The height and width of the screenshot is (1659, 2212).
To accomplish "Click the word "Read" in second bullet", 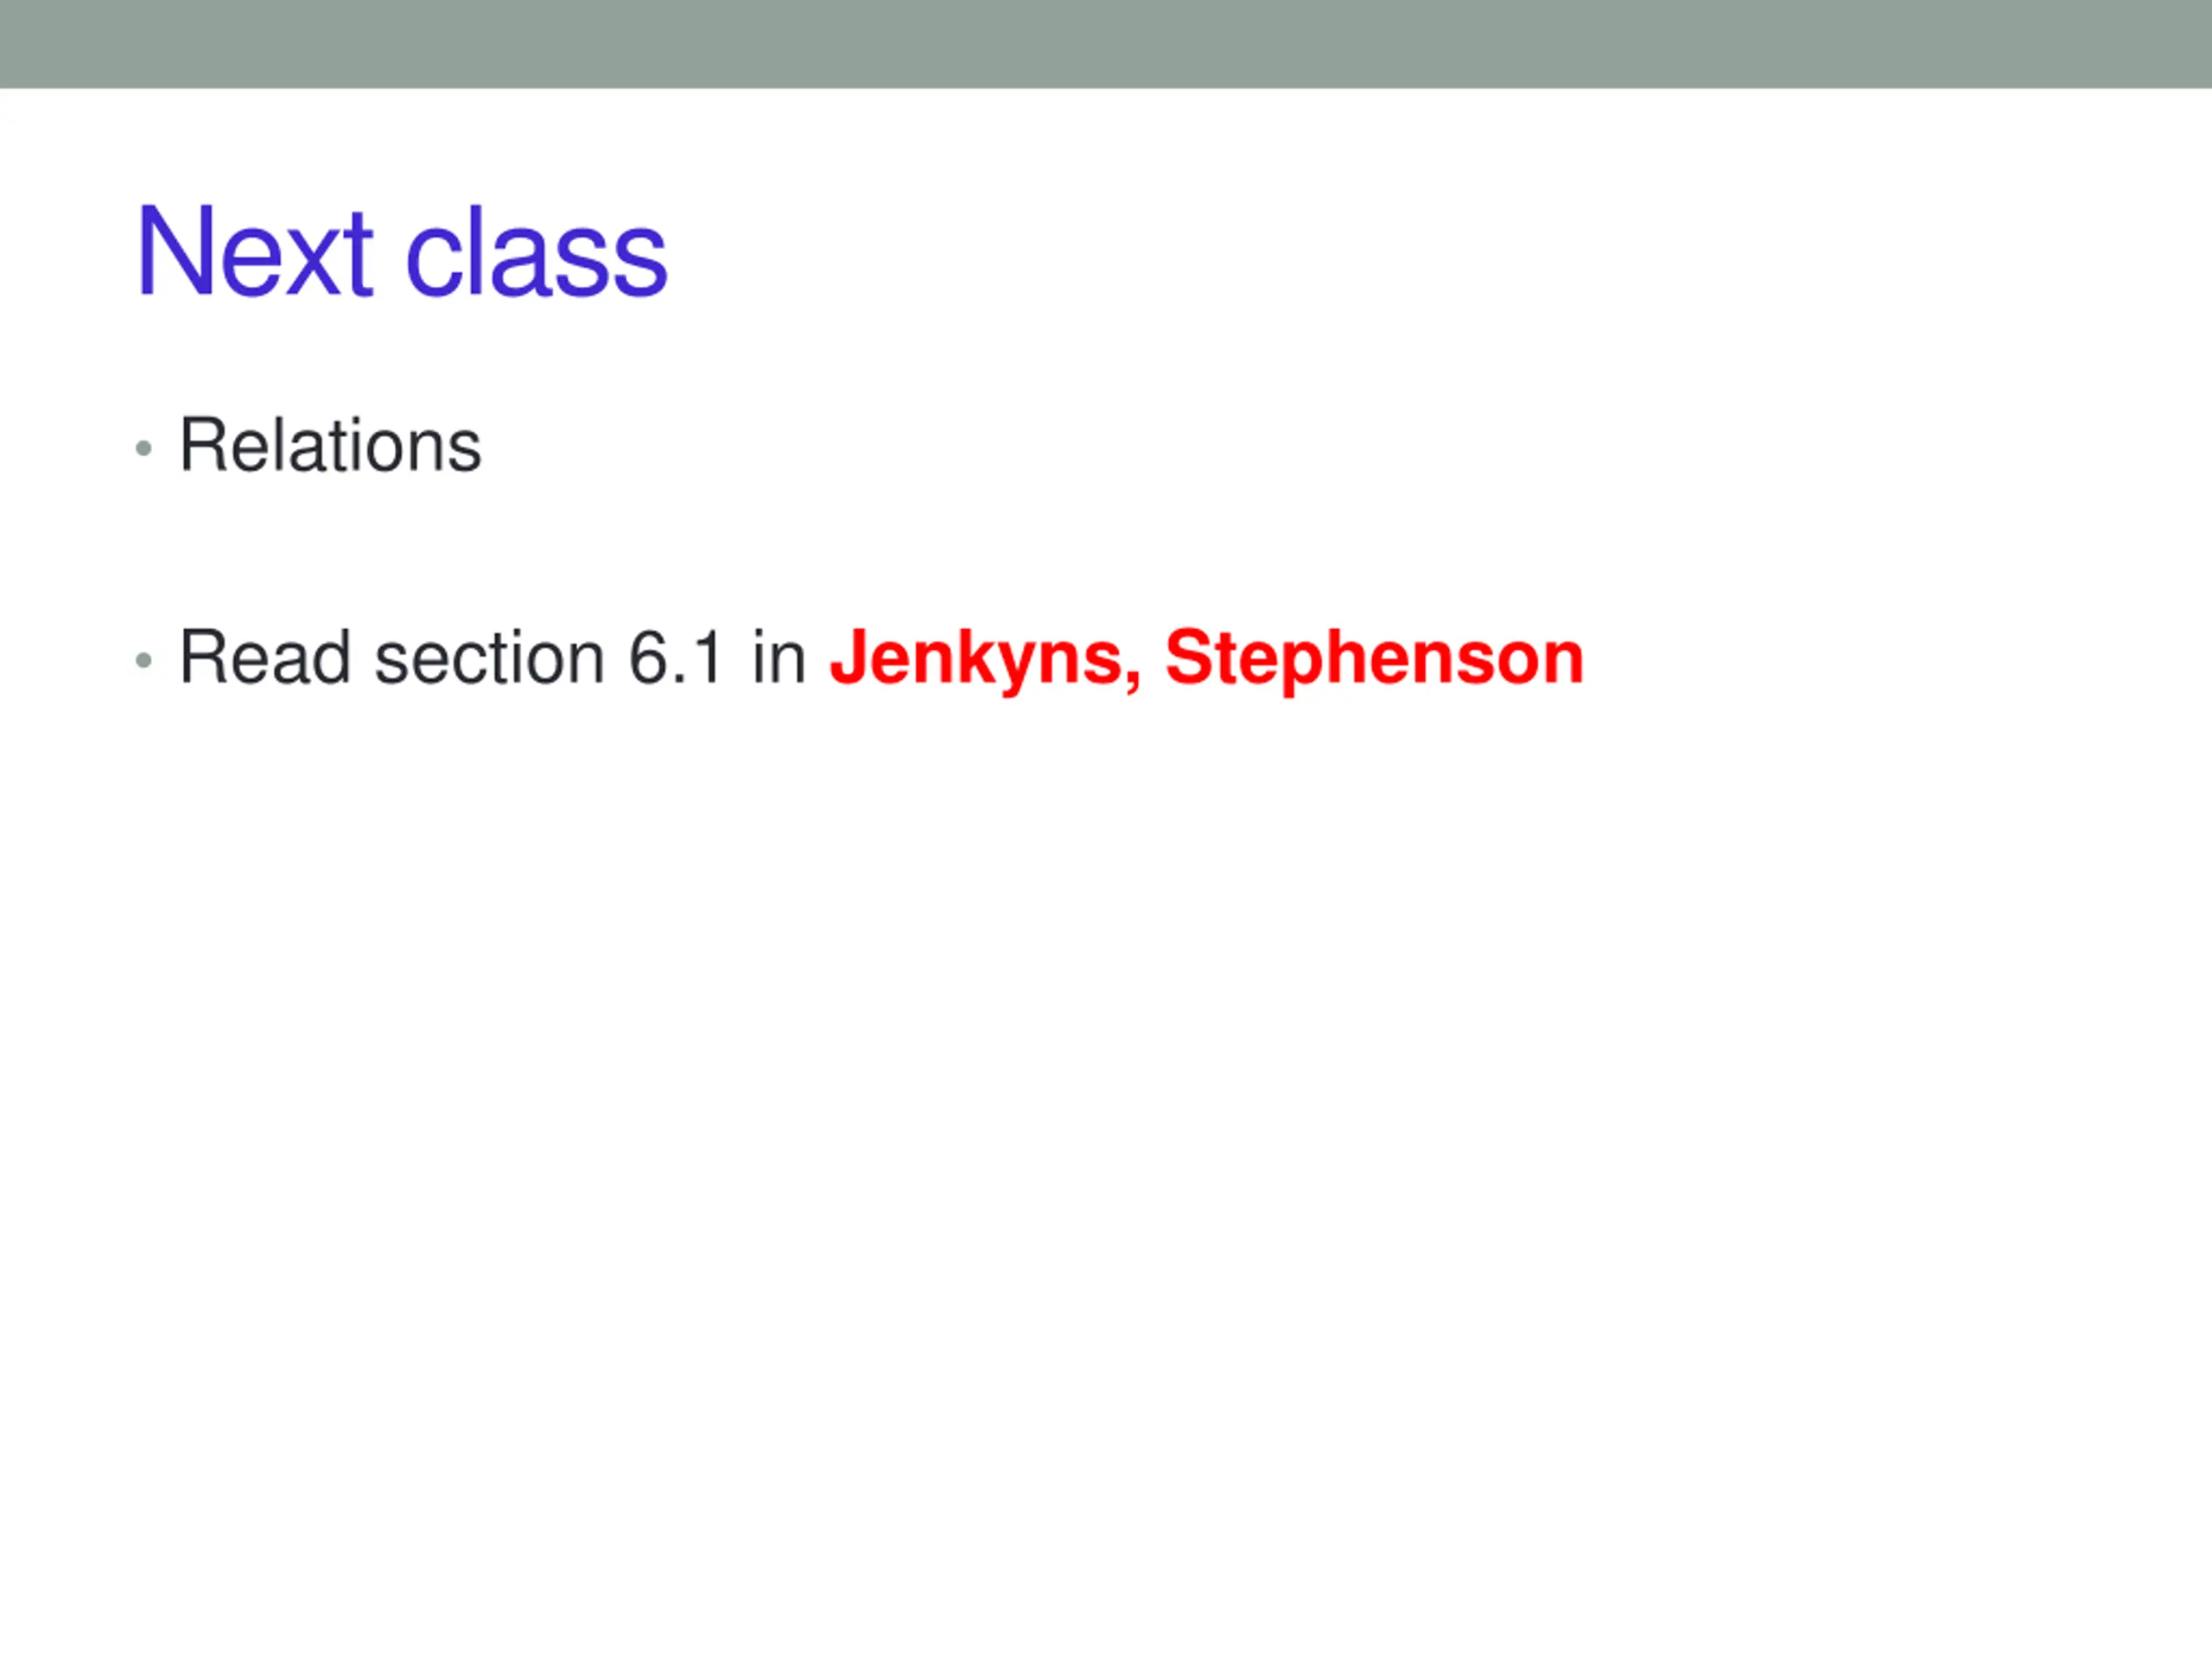I will point(264,658).
